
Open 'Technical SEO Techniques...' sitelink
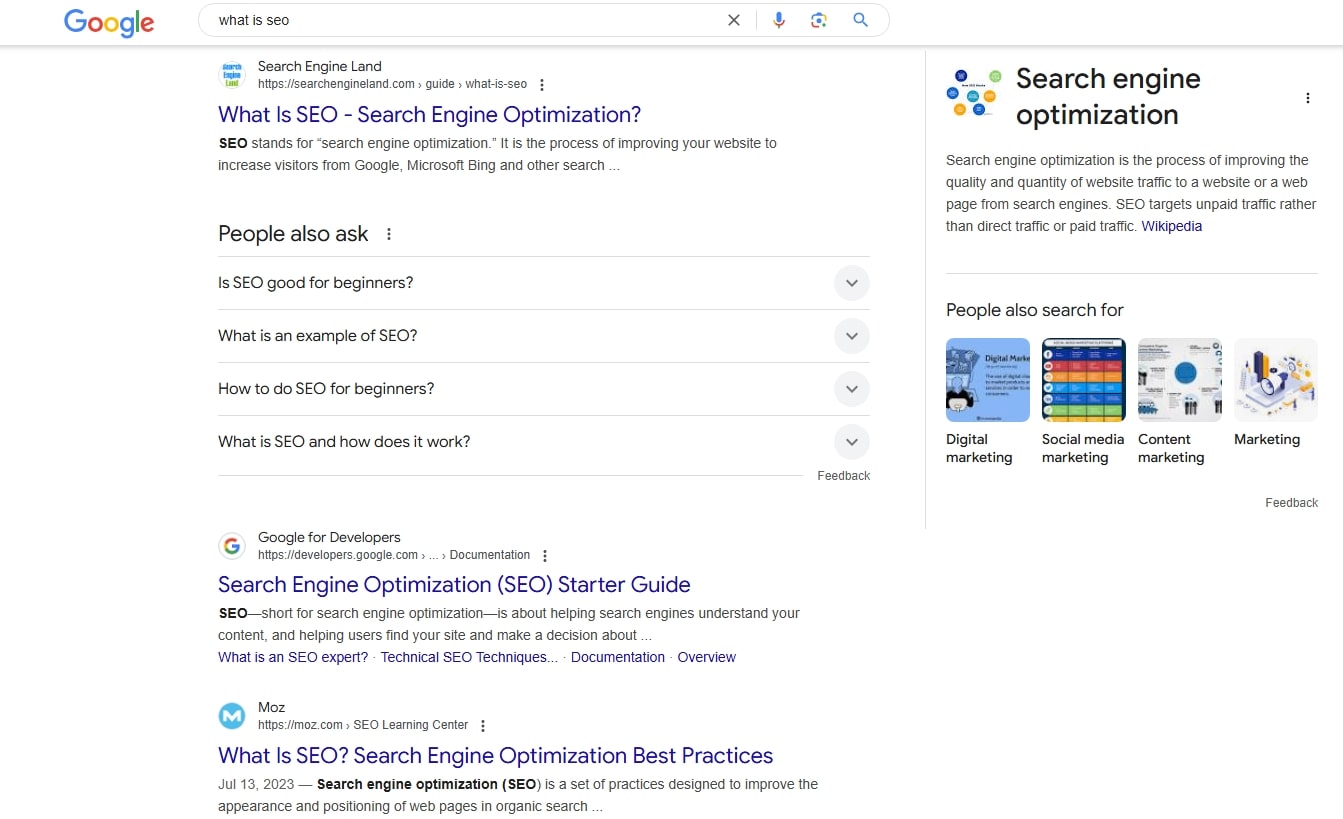pyautogui.click(x=469, y=657)
